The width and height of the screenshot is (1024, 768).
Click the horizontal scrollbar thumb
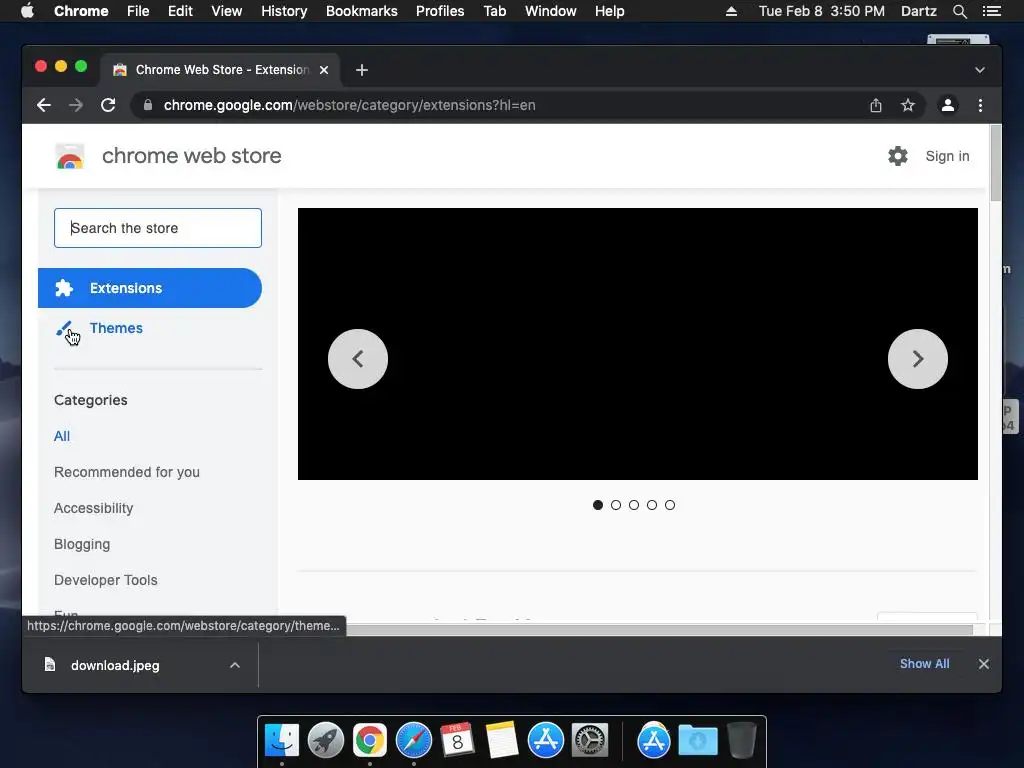pyautogui.click(x=660, y=630)
